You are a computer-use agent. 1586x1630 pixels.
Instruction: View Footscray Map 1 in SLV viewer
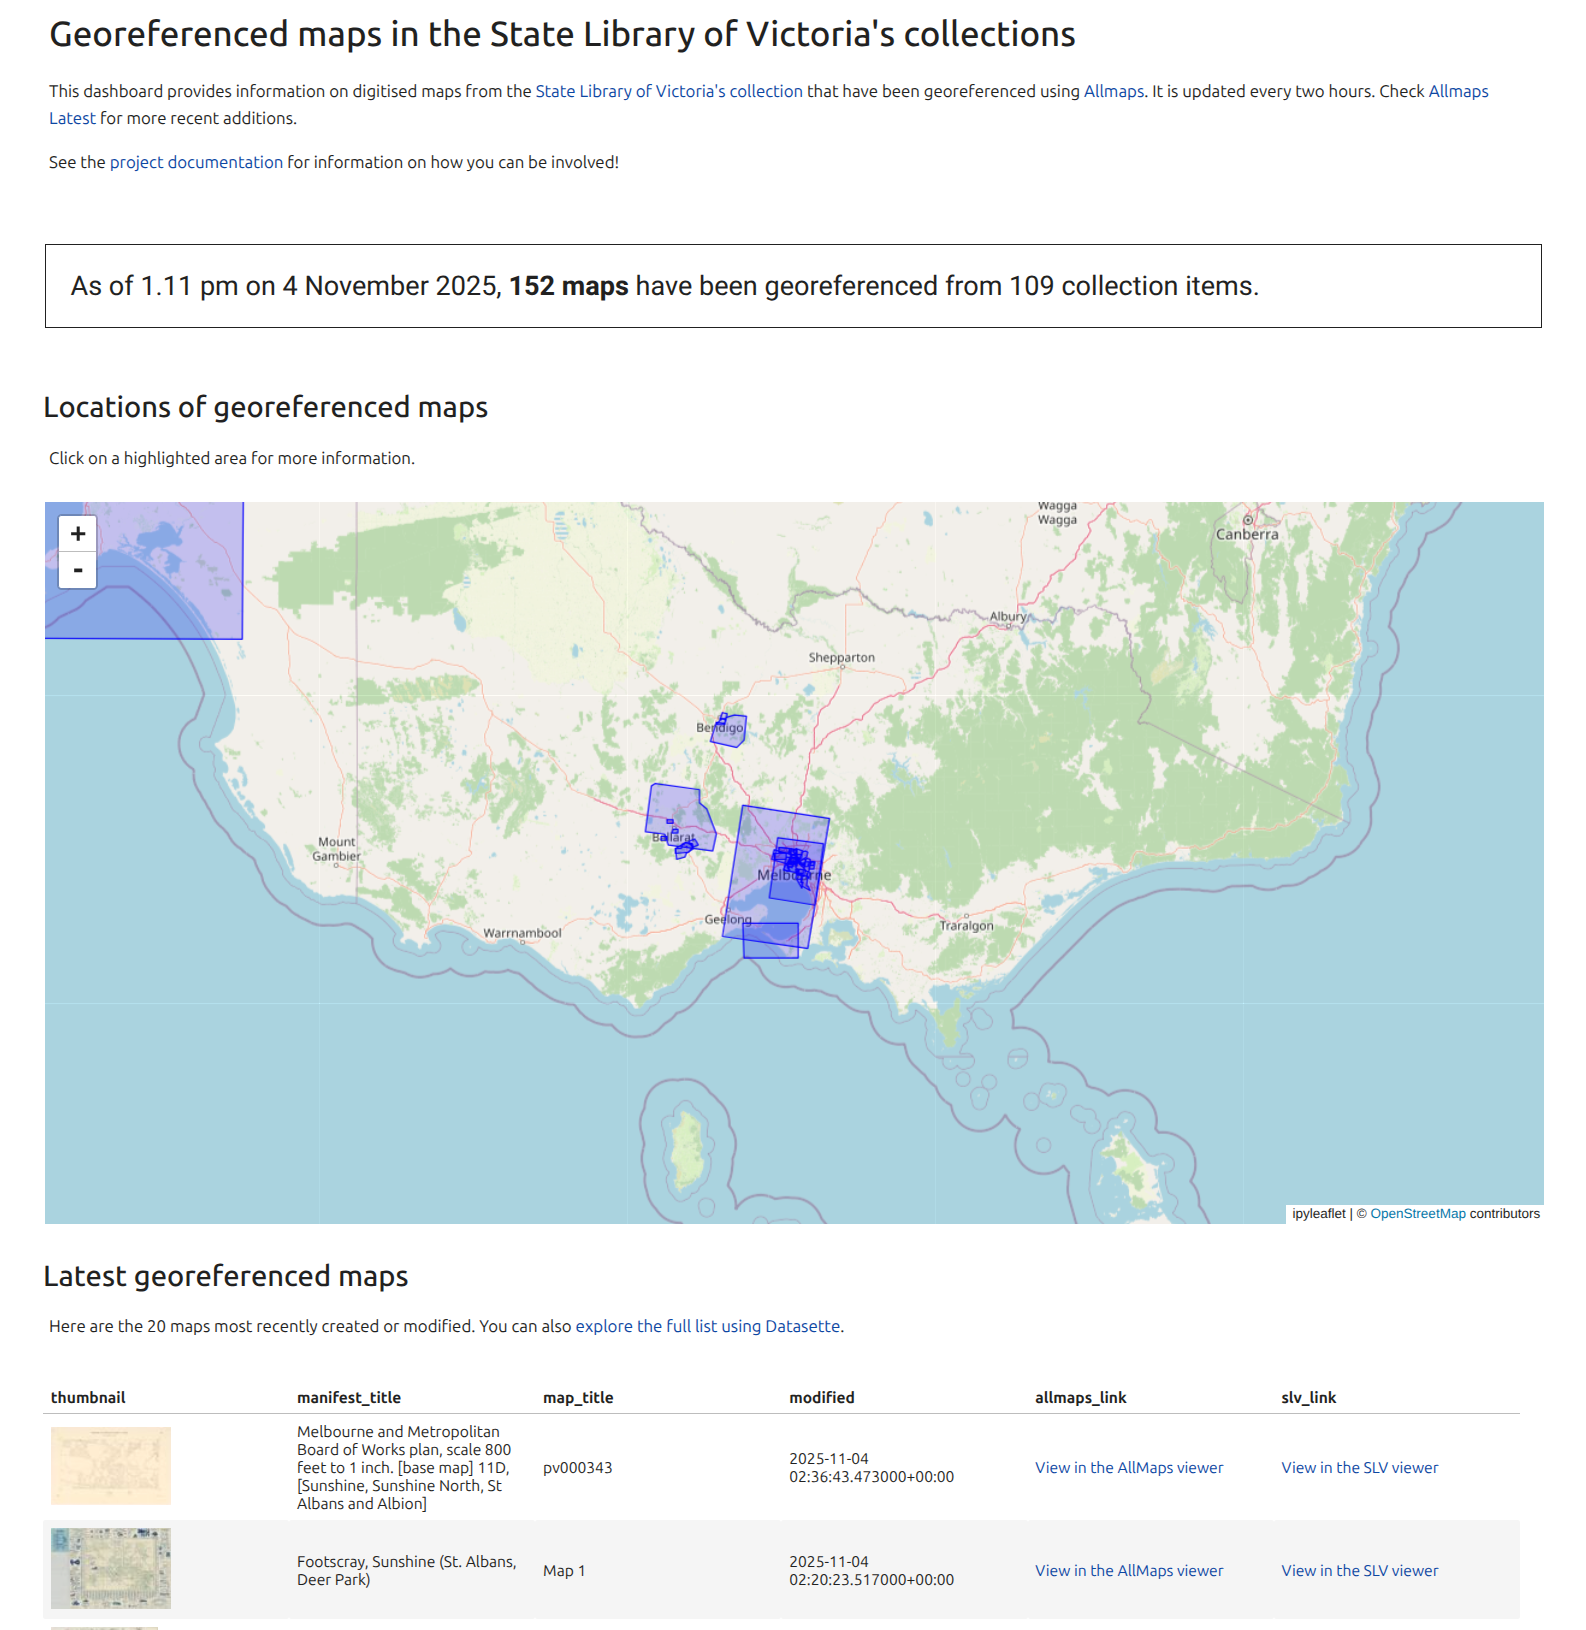[x=1359, y=1570]
